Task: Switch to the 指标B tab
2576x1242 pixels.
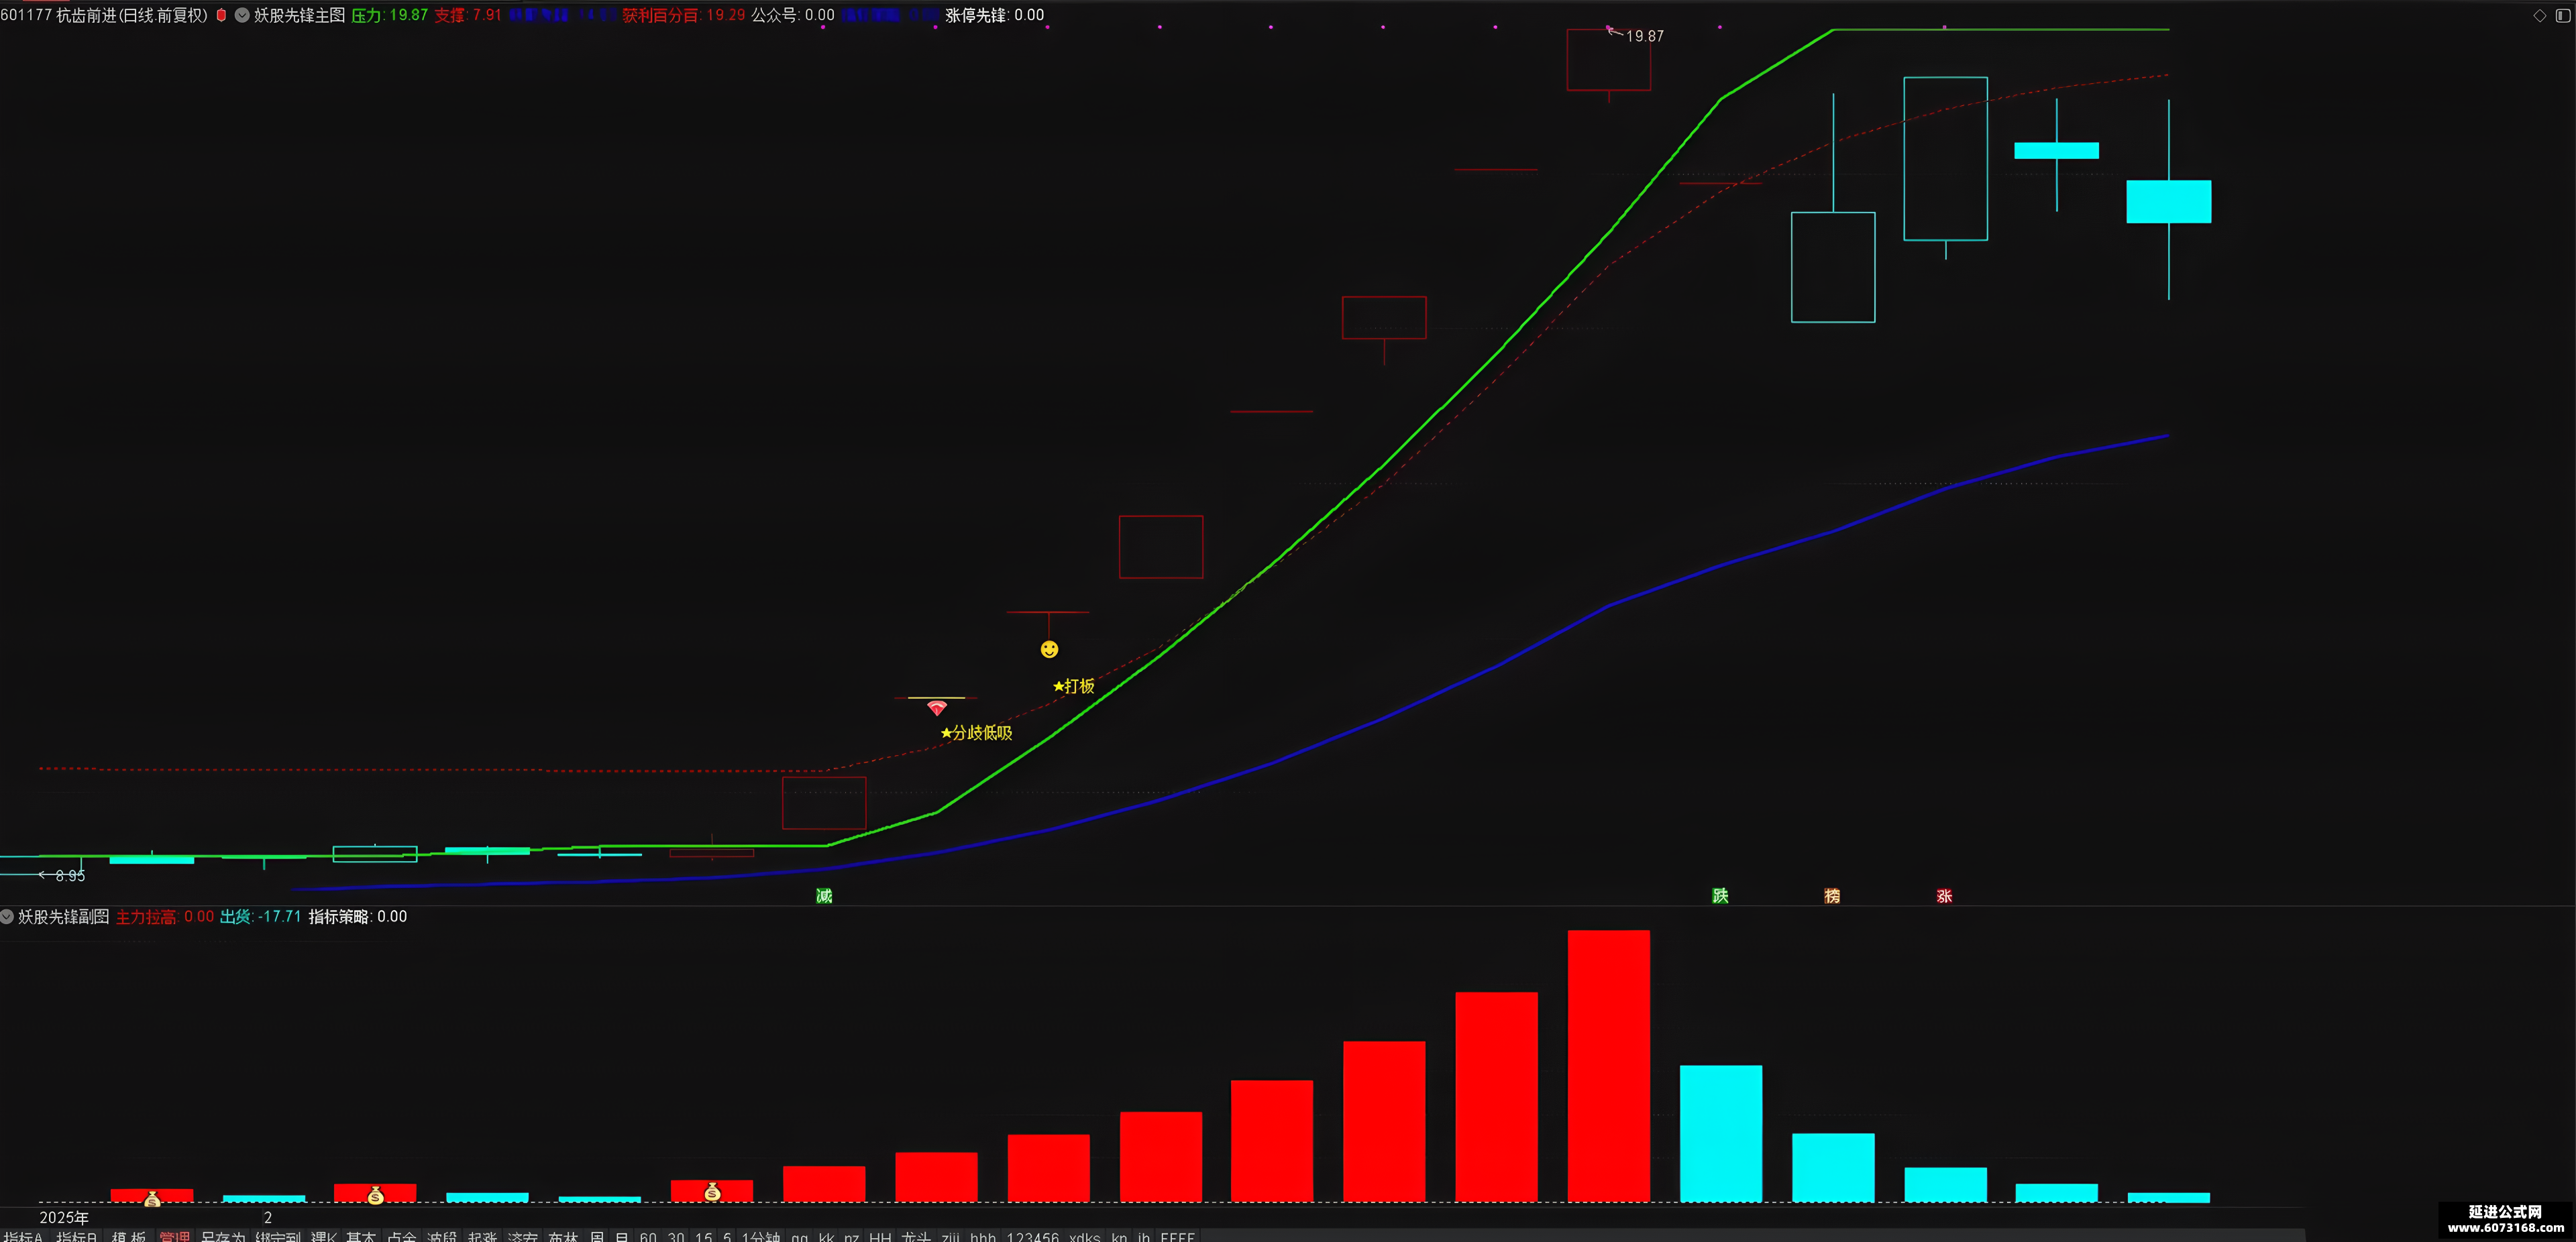Action: tap(77, 1236)
